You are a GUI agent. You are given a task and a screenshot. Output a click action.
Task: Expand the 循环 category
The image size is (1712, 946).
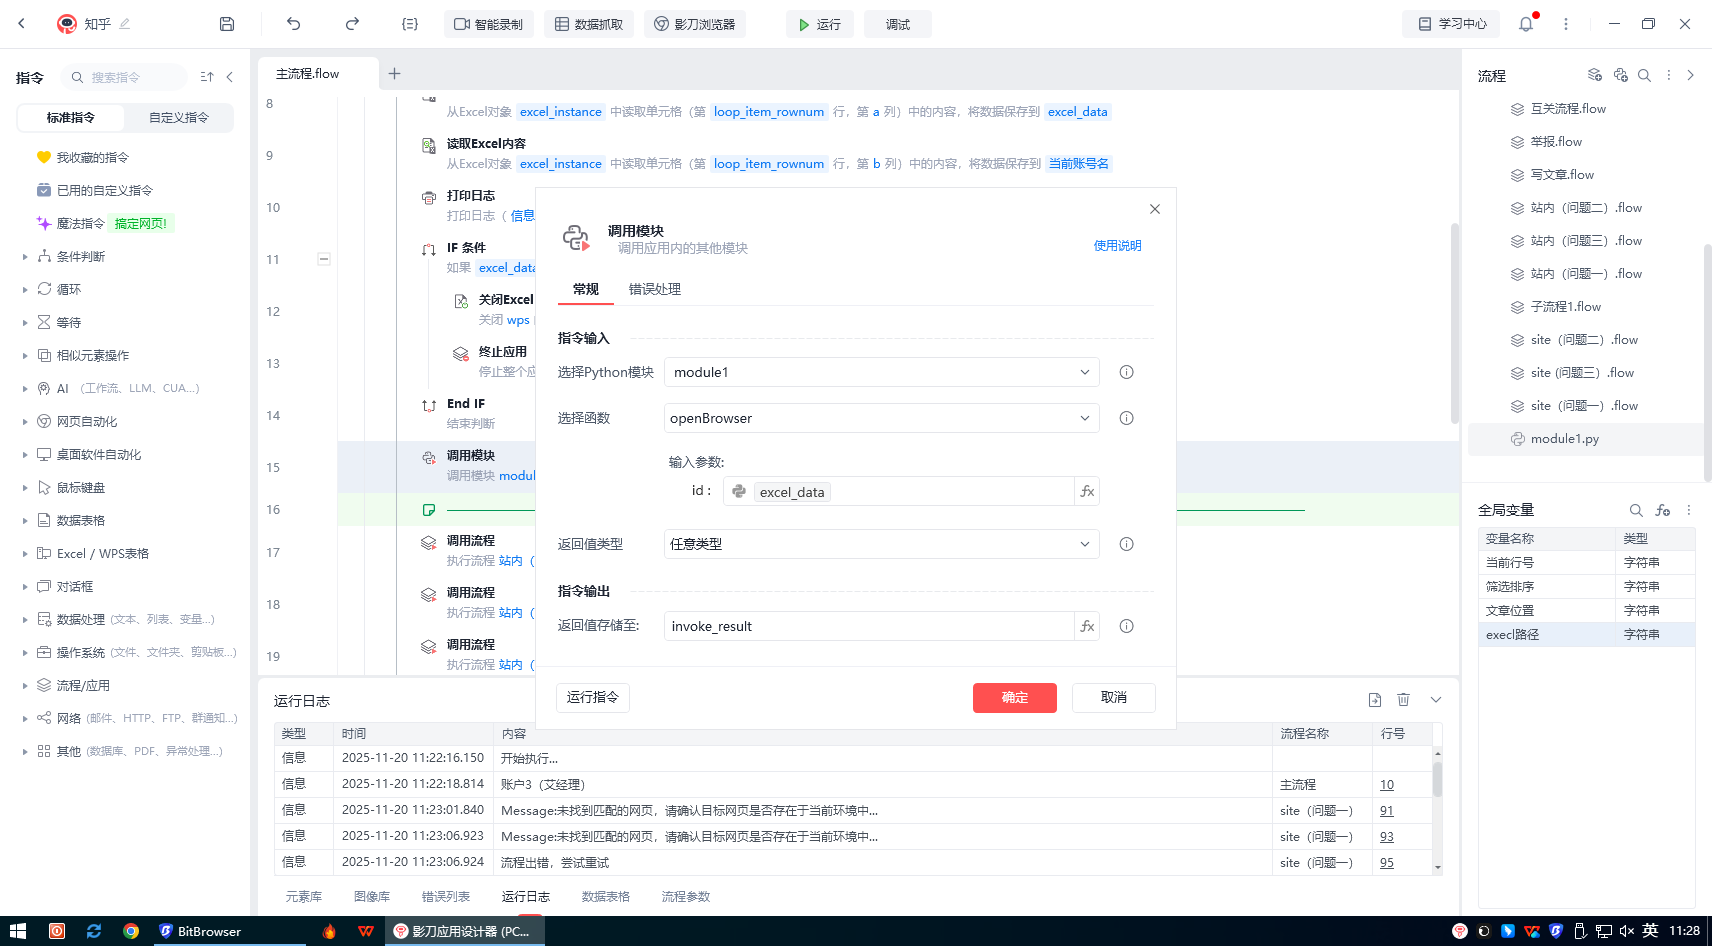tap(25, 290)
